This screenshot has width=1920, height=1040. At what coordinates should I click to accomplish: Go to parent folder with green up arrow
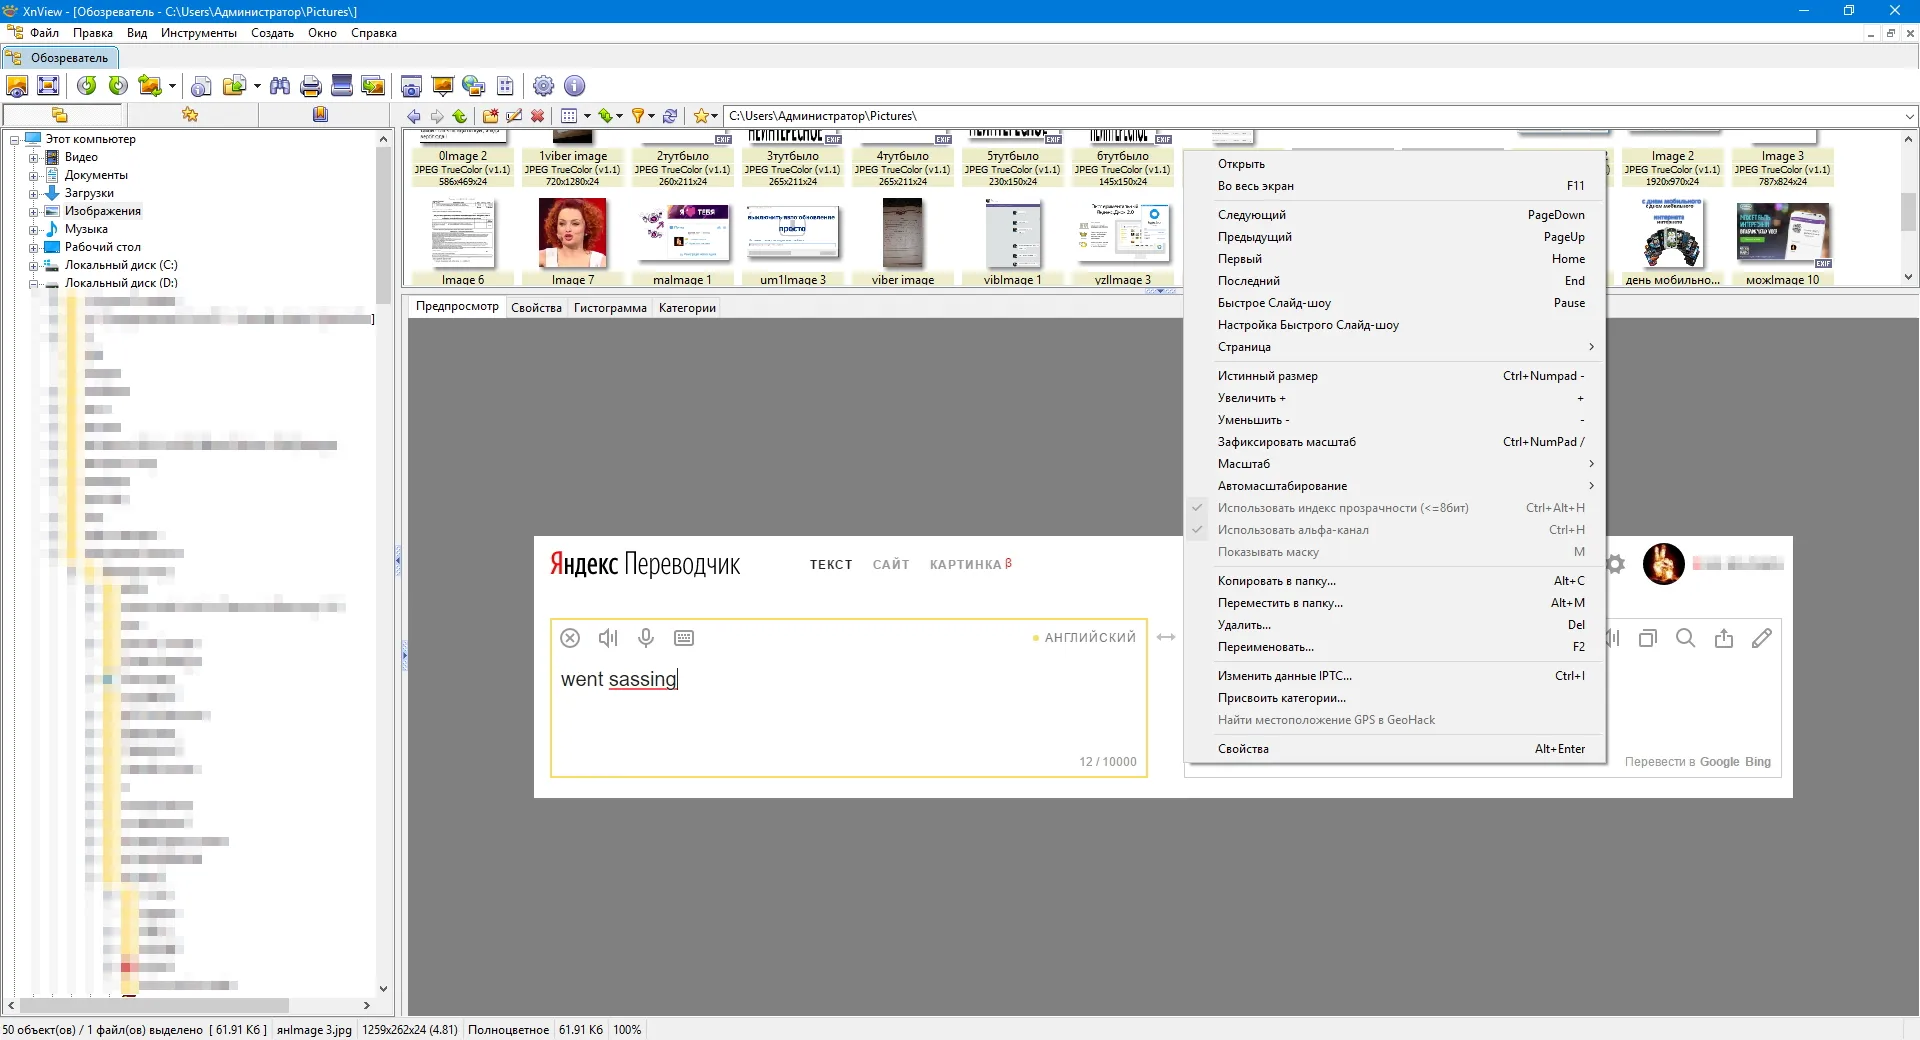(460, 116)
